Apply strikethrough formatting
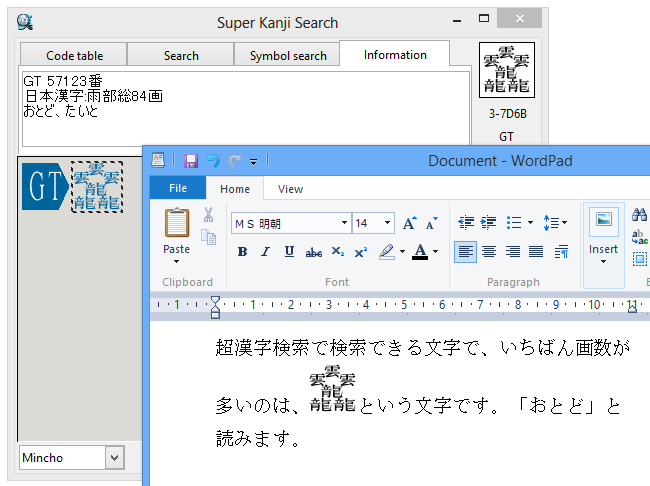Screen dimensions: 650x486 coord(313,252)
